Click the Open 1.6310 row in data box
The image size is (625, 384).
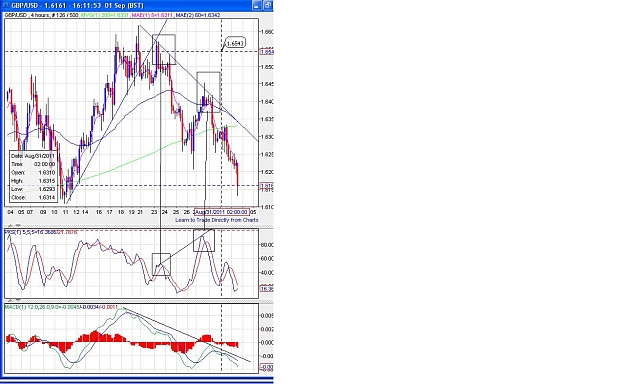pos(33,172)
